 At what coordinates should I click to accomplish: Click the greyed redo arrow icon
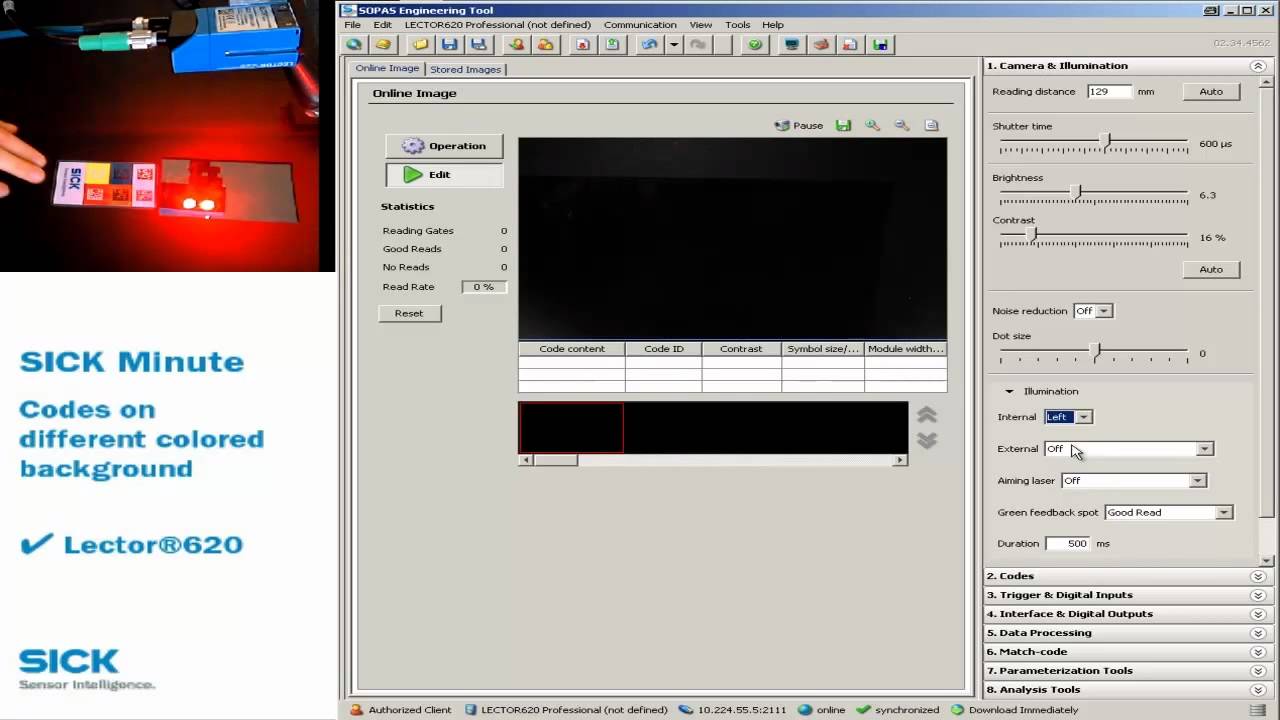coord(698,44)
